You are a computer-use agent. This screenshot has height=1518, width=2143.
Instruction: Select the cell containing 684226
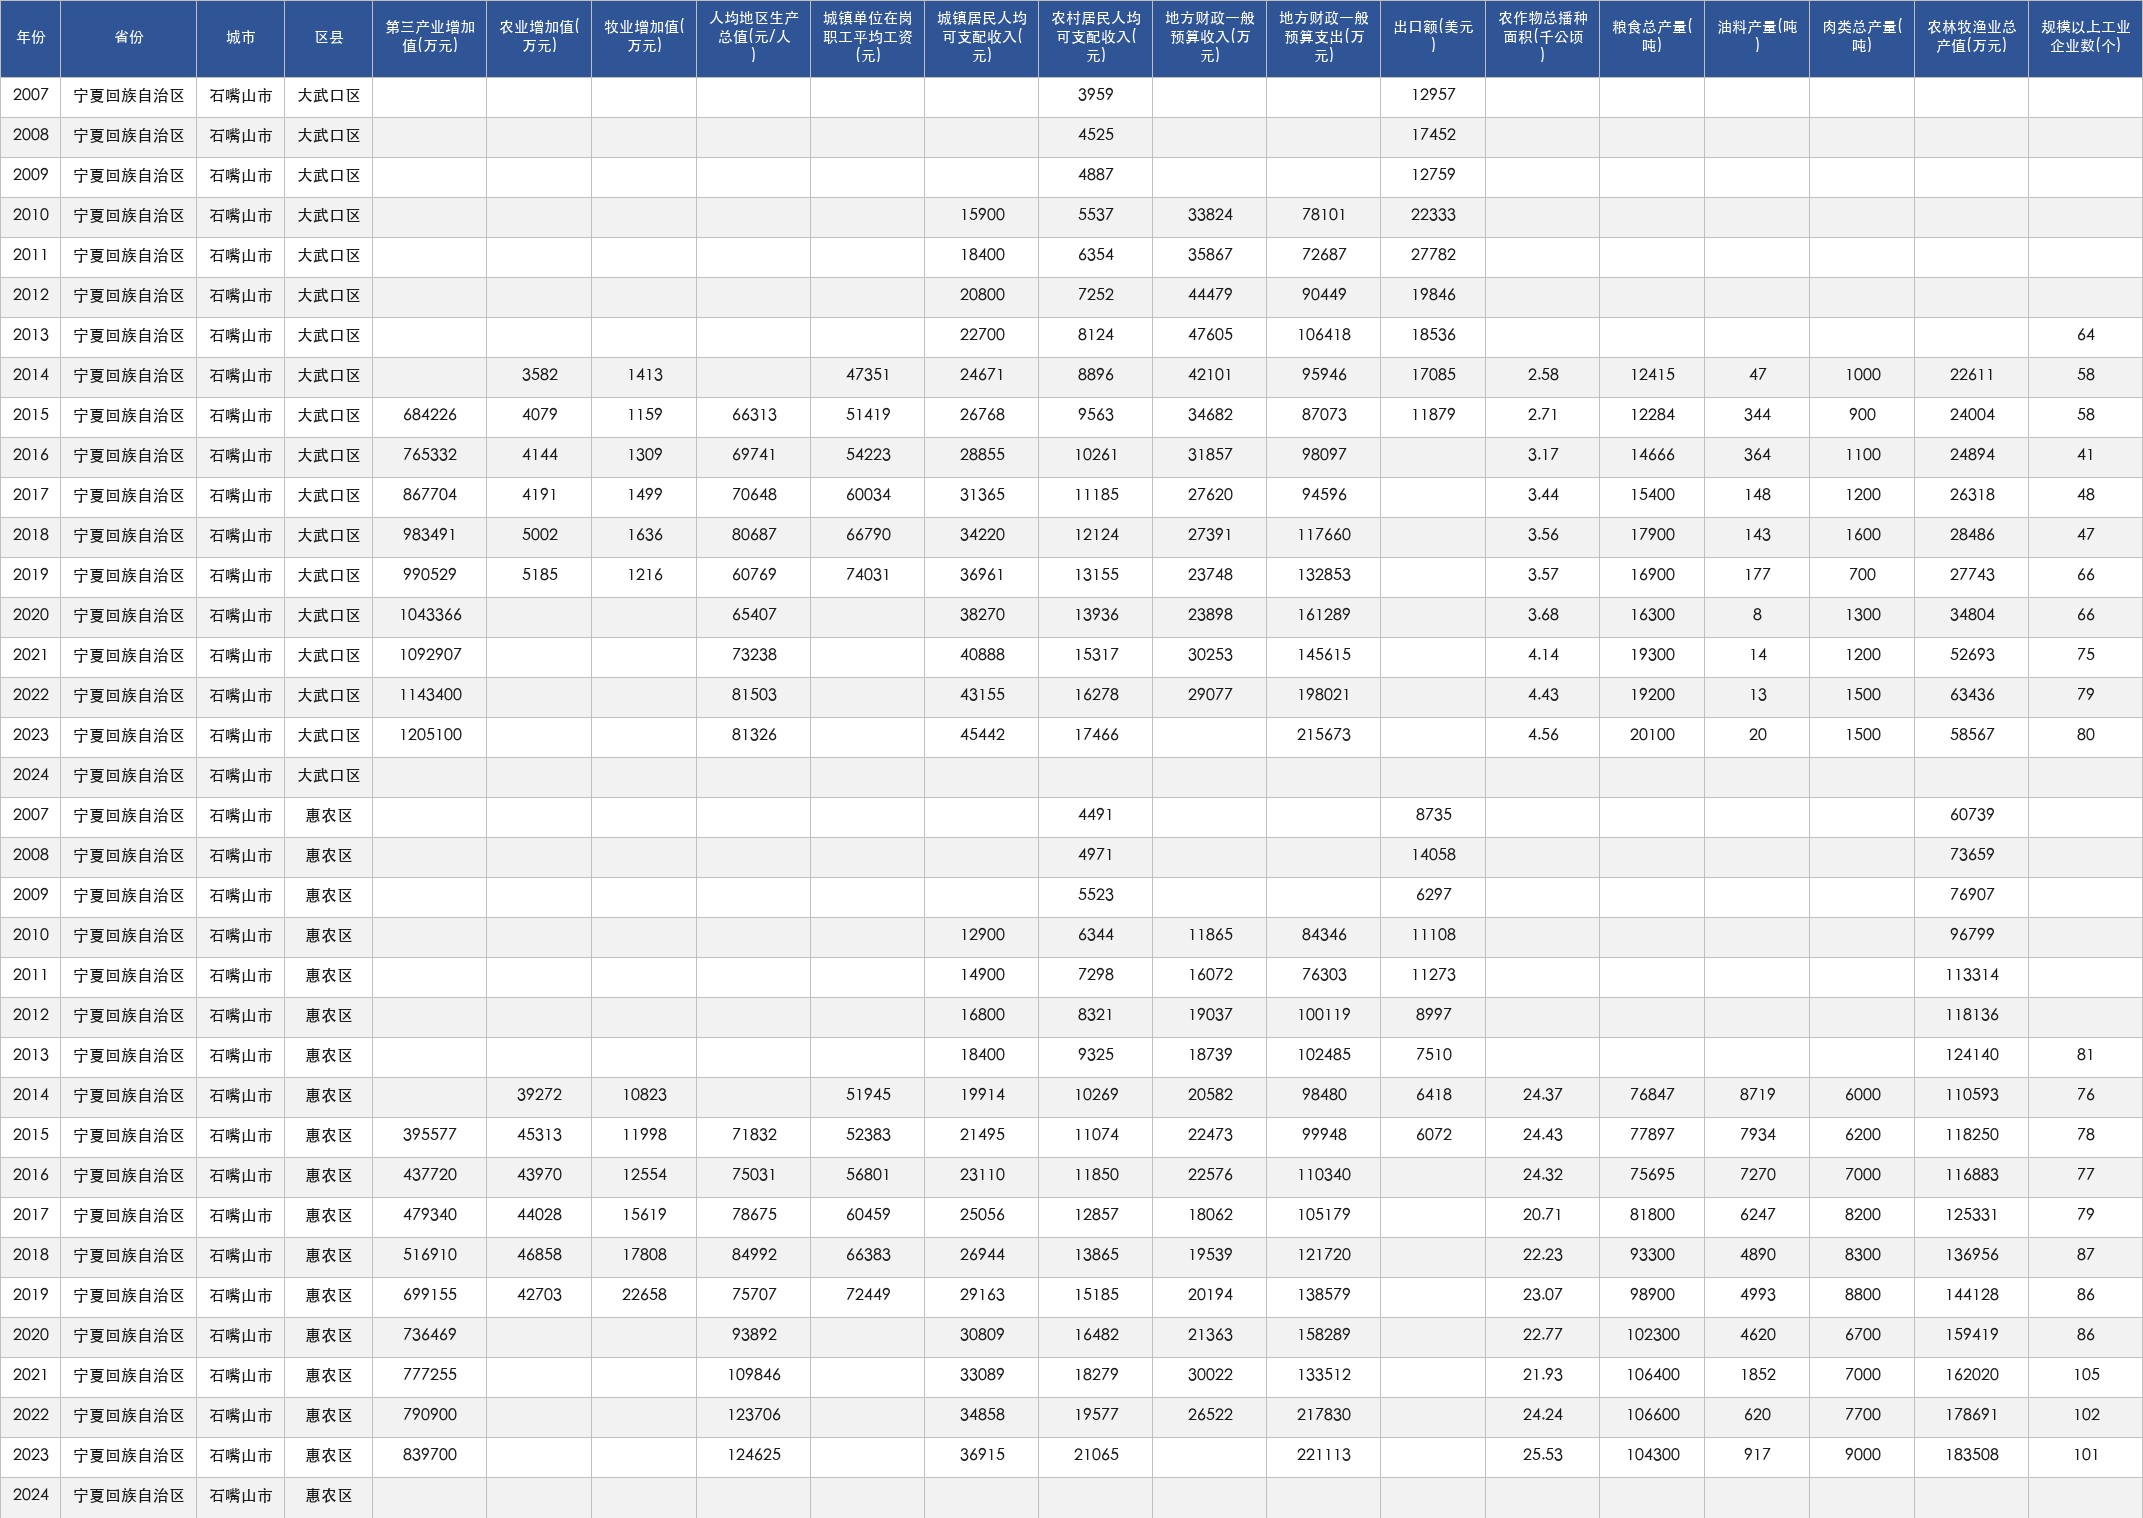pos(430,415)
